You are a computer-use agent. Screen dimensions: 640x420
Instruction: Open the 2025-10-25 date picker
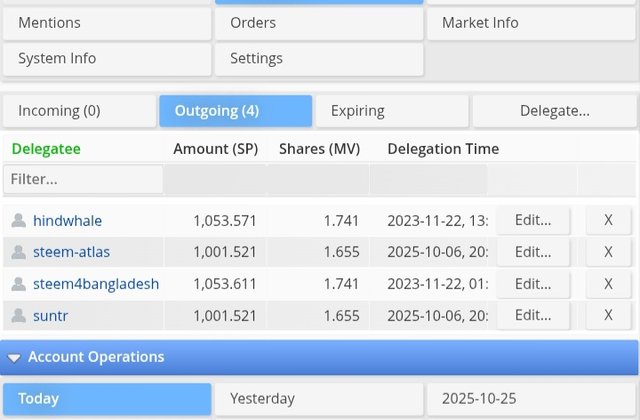pyautogui.click(x=531, y=399)
